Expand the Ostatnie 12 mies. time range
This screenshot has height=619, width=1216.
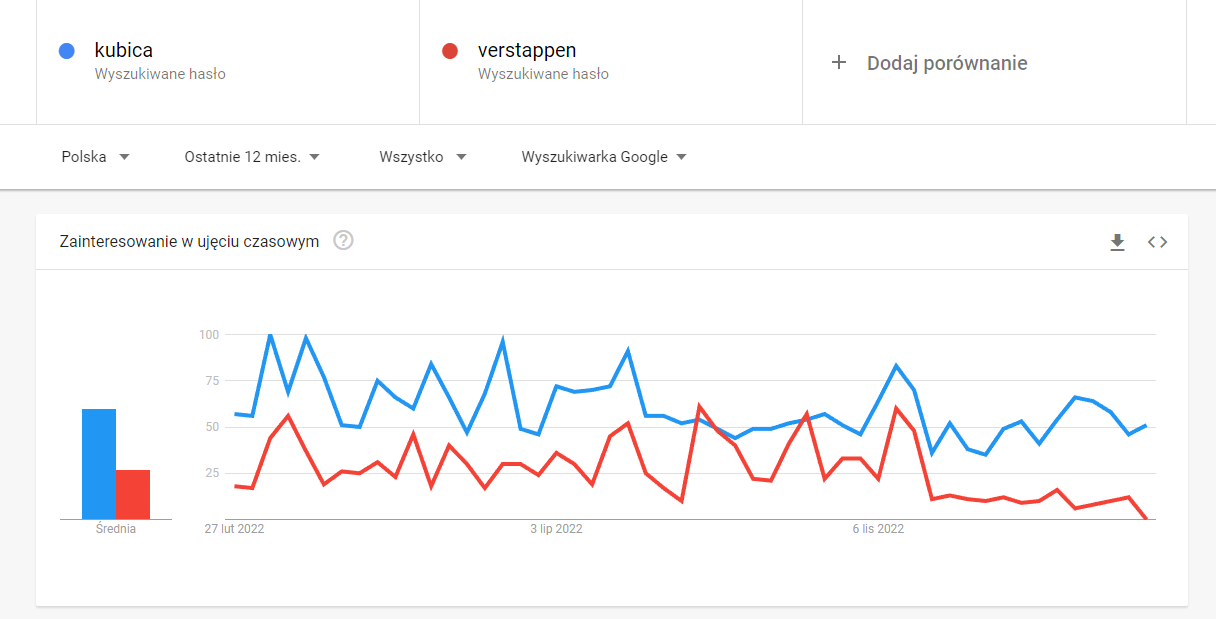[252, 157]
